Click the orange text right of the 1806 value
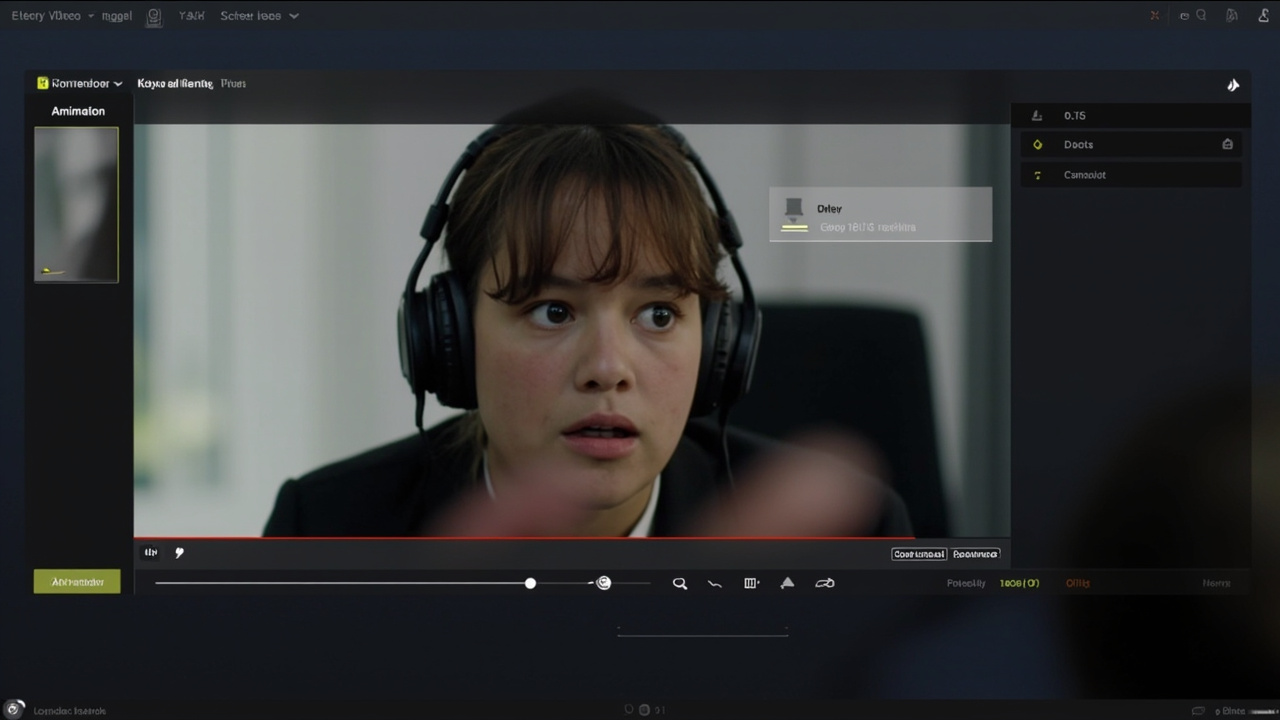This screenshot has width=1280, height=720. [1077, 583]
